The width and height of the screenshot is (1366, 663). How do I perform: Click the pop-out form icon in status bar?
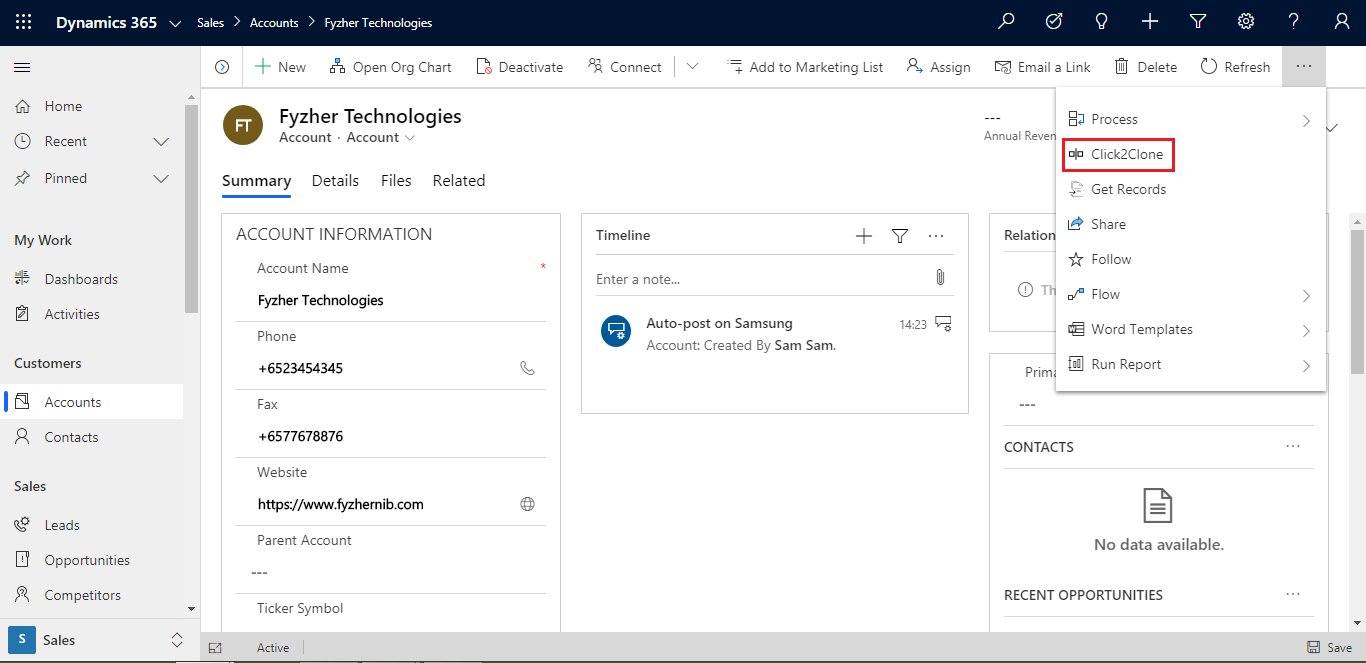(x=215, y=648)
